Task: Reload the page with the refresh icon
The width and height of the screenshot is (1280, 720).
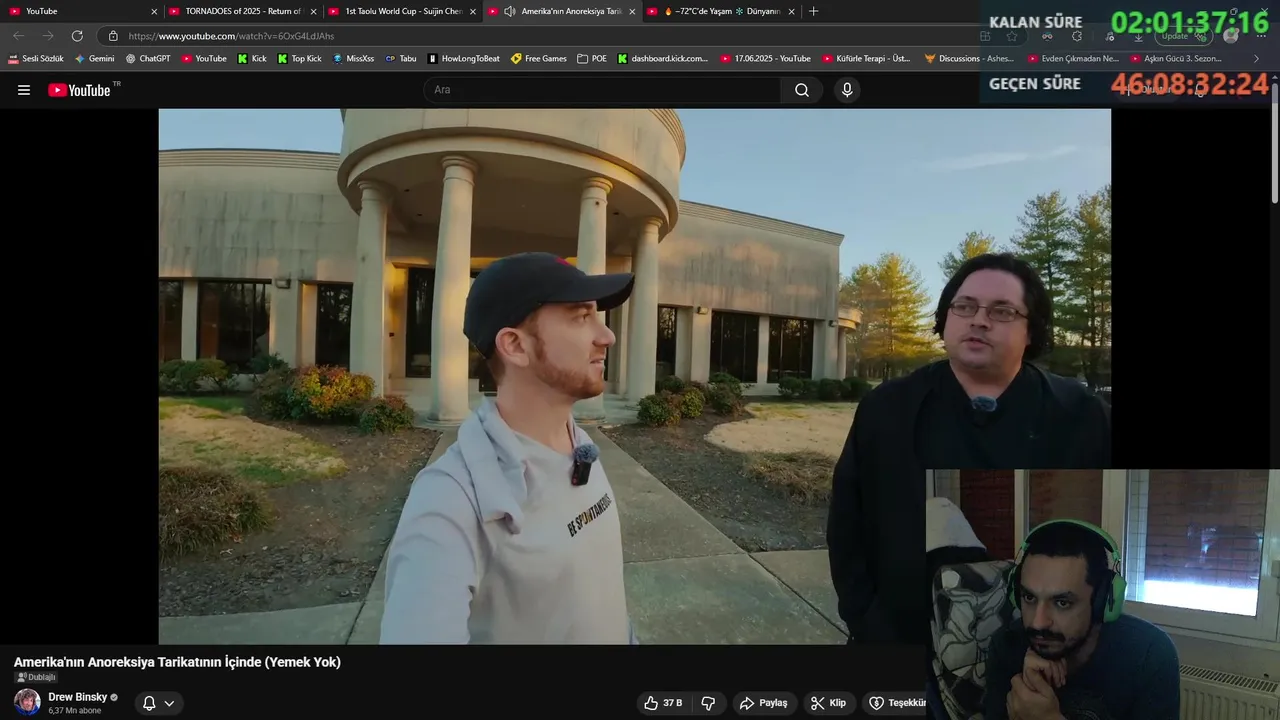Action: [77, 36]
